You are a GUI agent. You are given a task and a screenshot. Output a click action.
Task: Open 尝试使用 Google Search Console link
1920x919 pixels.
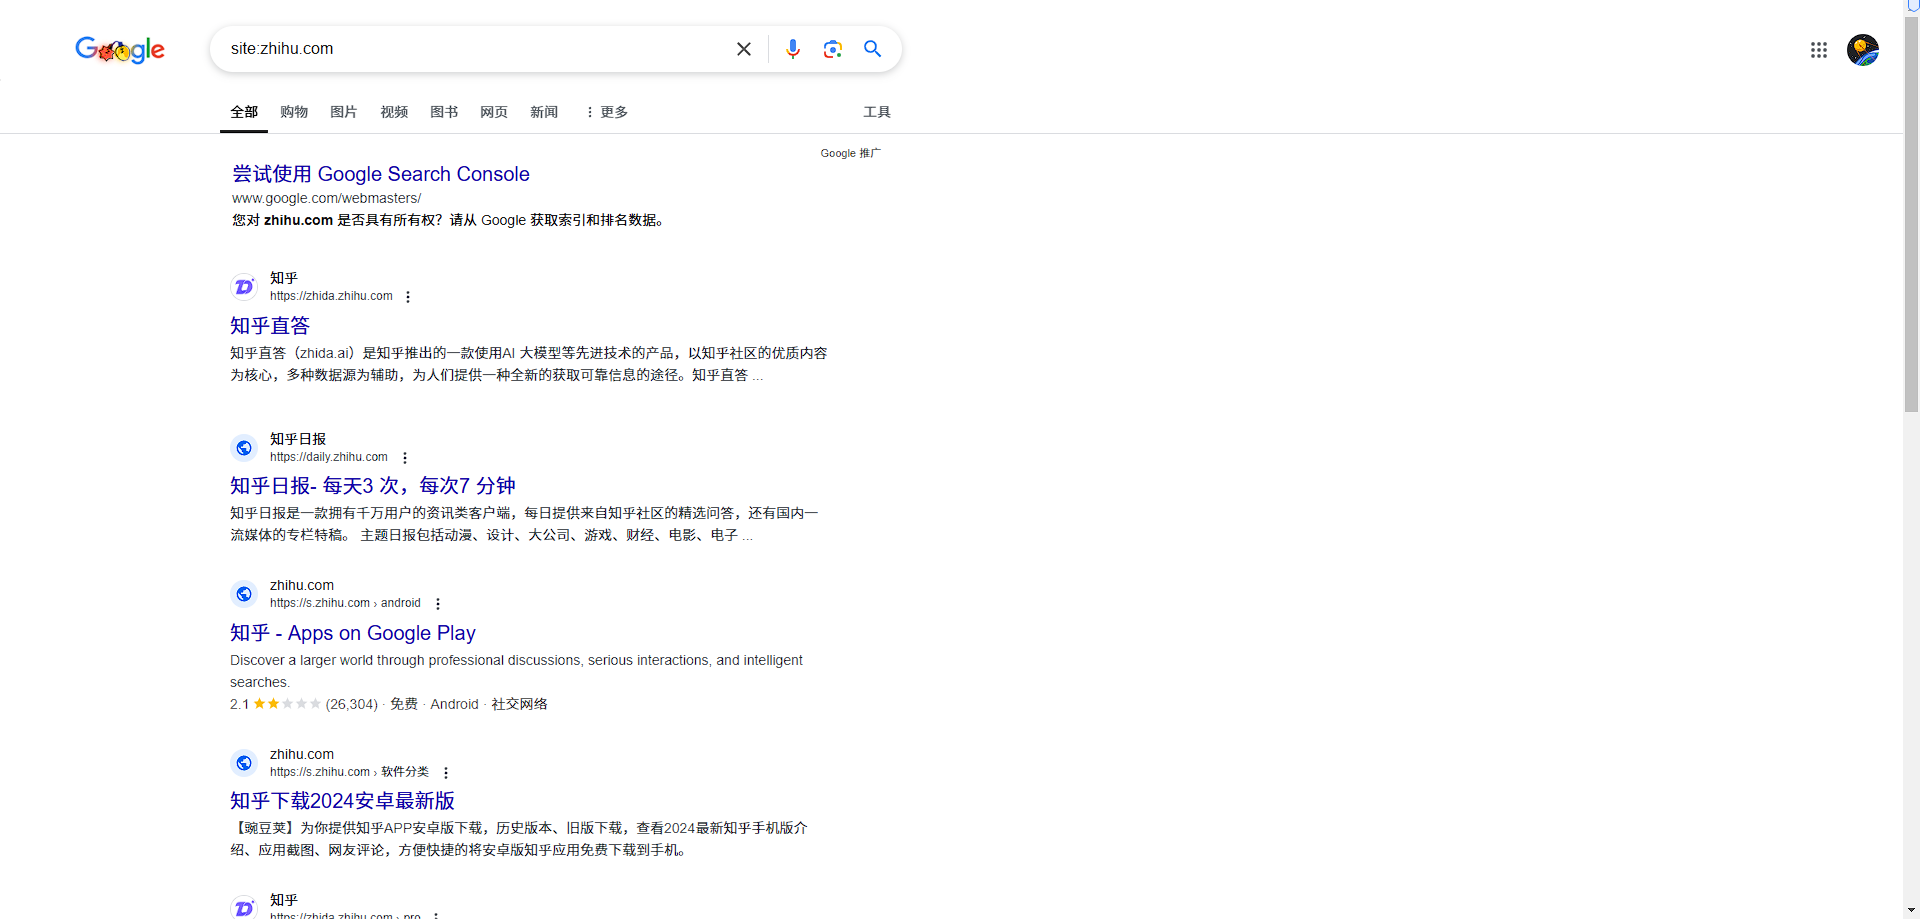tap(381, 174)
